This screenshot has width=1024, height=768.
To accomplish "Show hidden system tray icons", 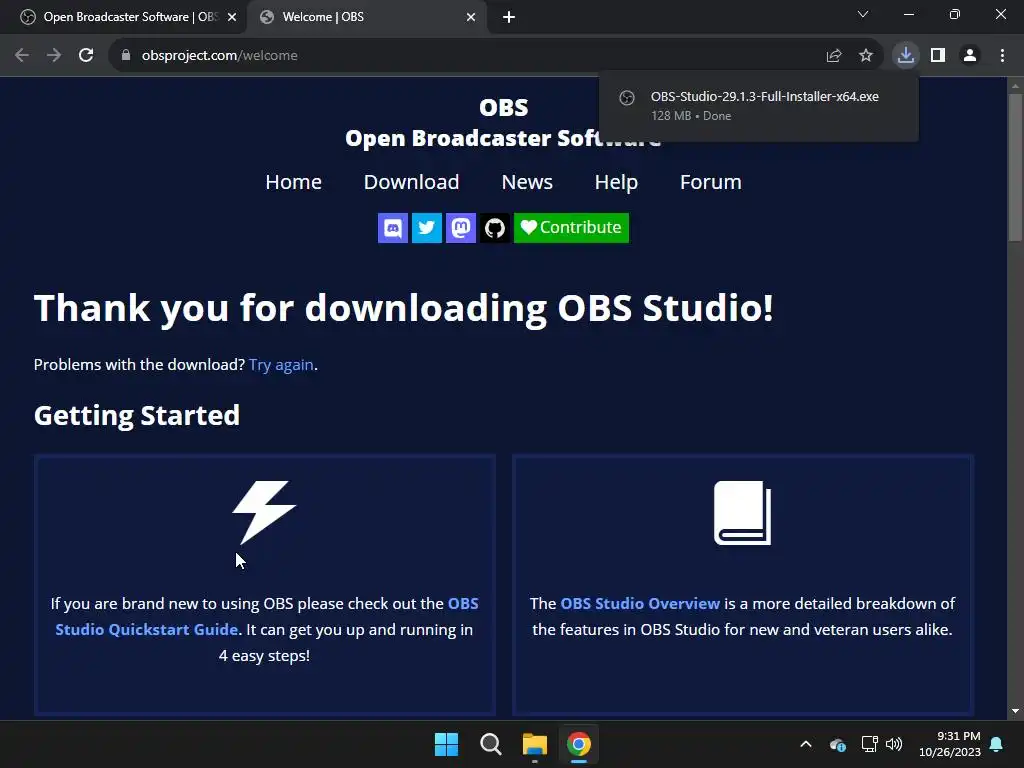I will tap(806, 744).
